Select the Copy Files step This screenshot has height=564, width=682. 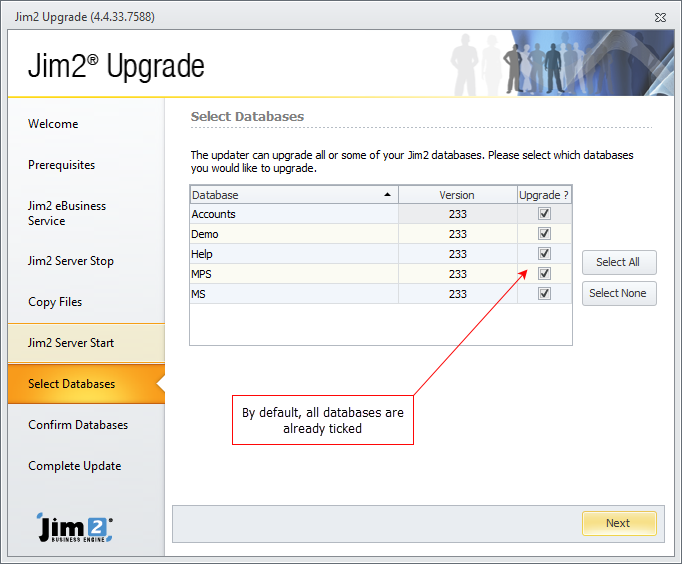click(55, 302)
